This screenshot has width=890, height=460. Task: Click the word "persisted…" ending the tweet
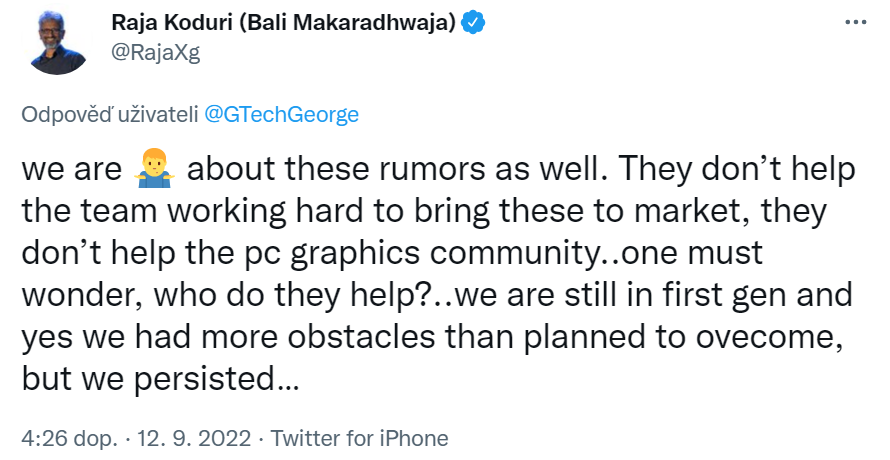217,379
